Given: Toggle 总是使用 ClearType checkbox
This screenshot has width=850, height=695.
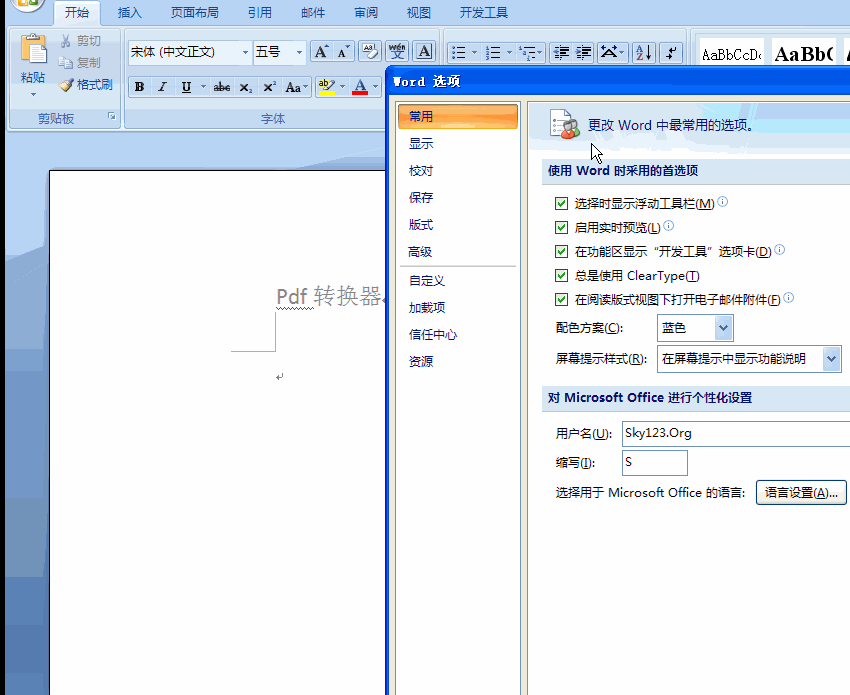Looking at the screenshot, I should [561, 275].
